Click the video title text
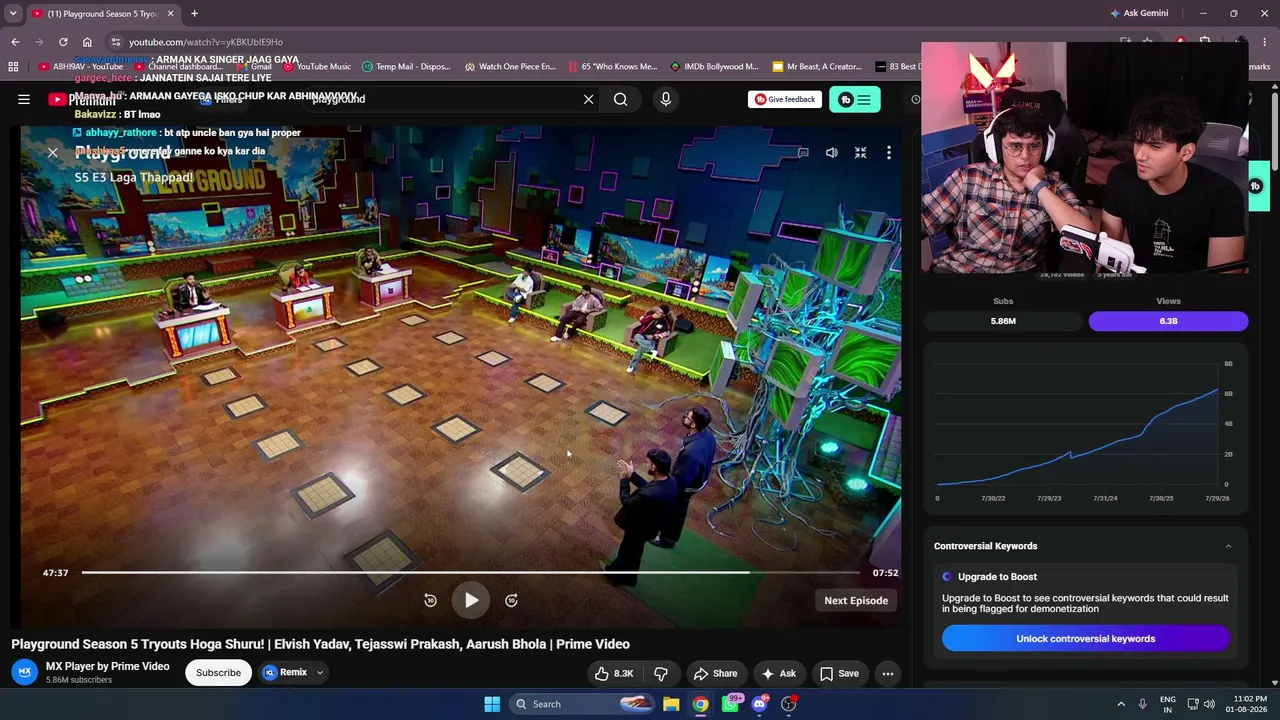Viewport: 1280px width, 720px height. [321, 644]
